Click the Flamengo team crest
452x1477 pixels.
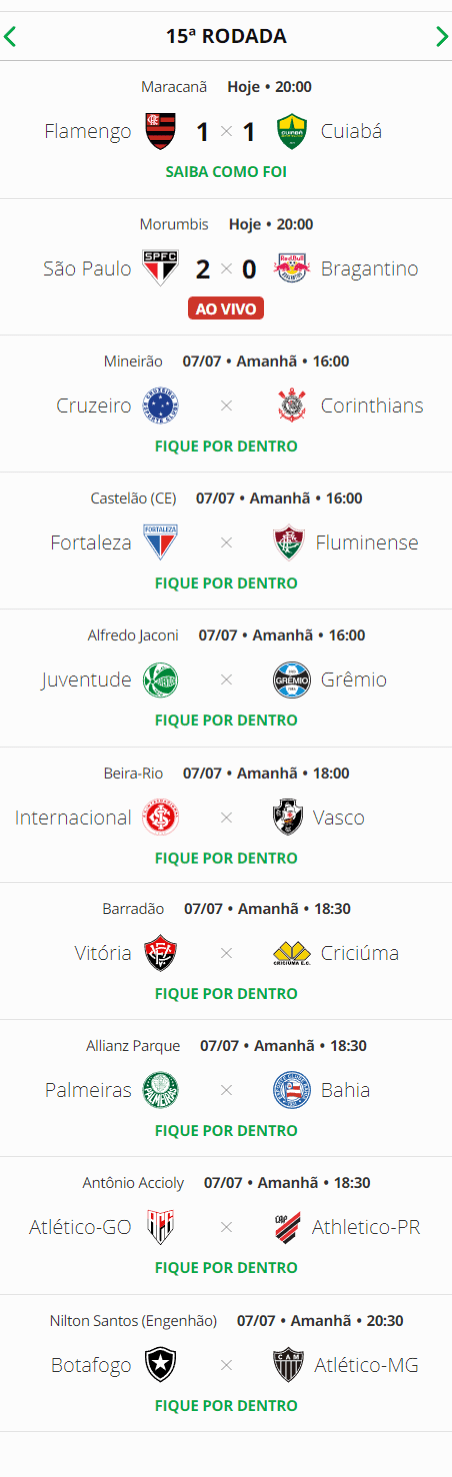tap(161, 131)
